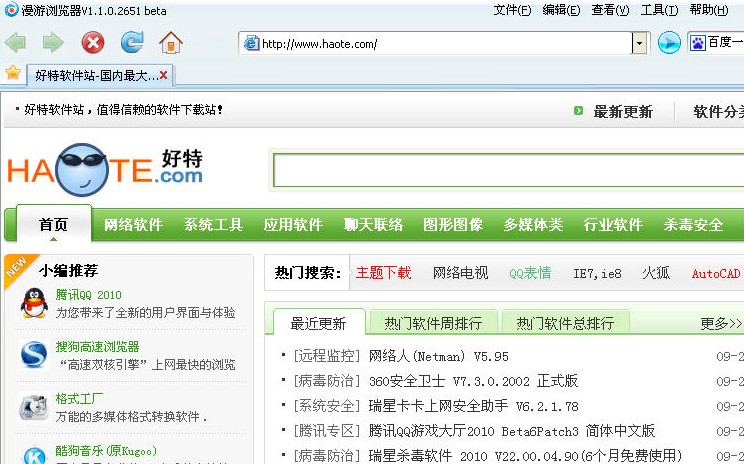Open 网络软件 category
The width and height of the screenshot is (744, 464).
pyautogui.click(x=133, y=224)
